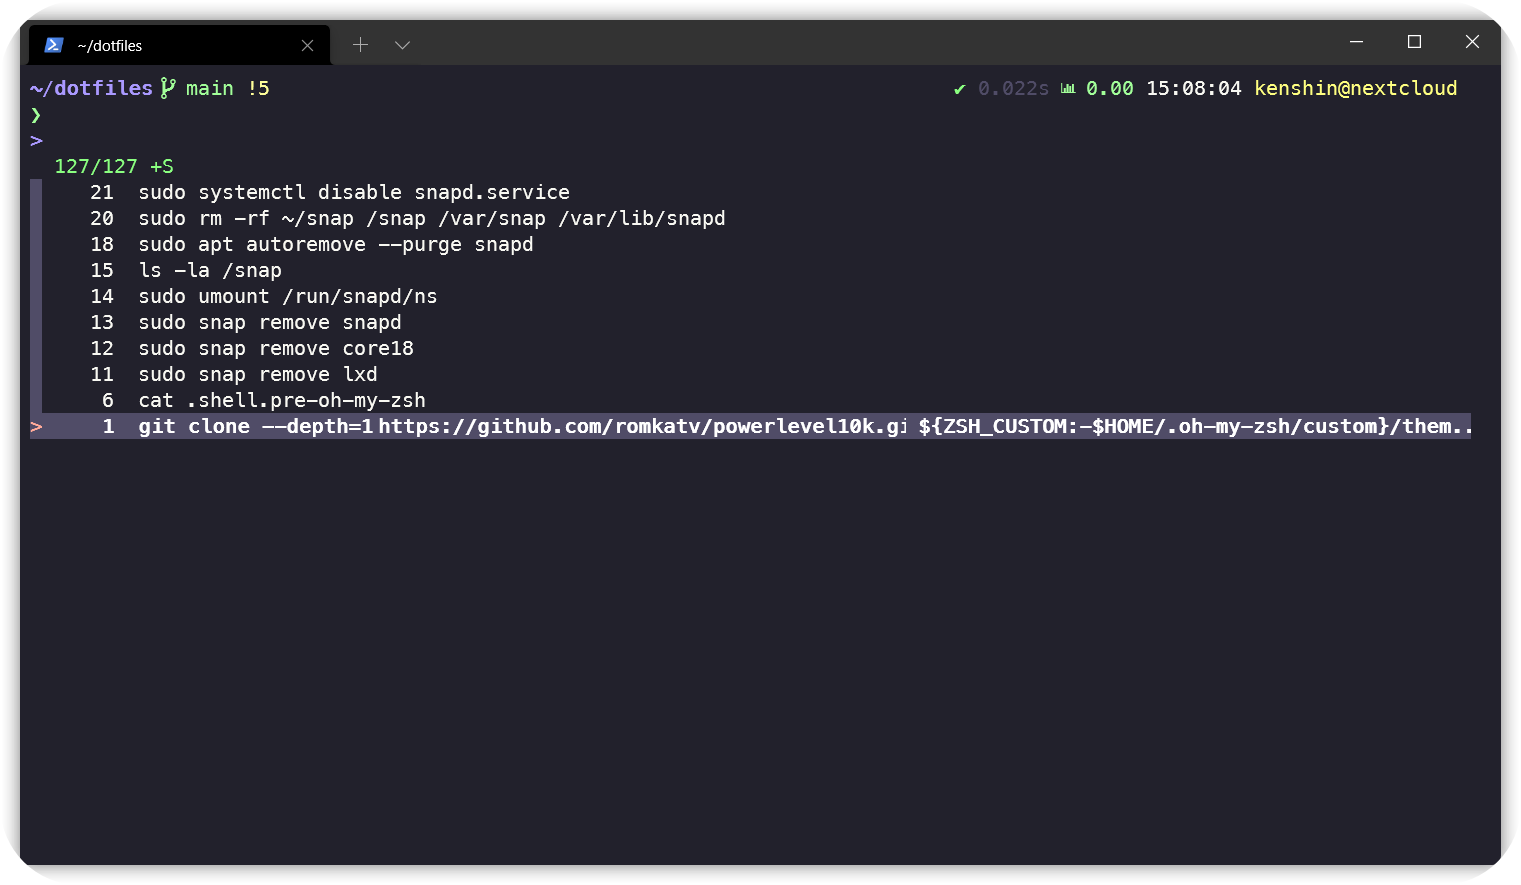Image resolution: width=1521 pixels, height=885 pixels.
Task: Click the 0.022s execution time
Action: click(x=1013, y=88)
